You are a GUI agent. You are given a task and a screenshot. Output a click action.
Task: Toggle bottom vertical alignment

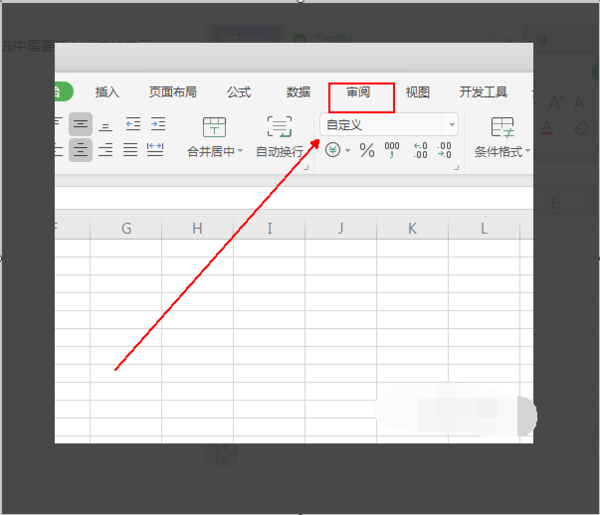click(x=105, y=125)
